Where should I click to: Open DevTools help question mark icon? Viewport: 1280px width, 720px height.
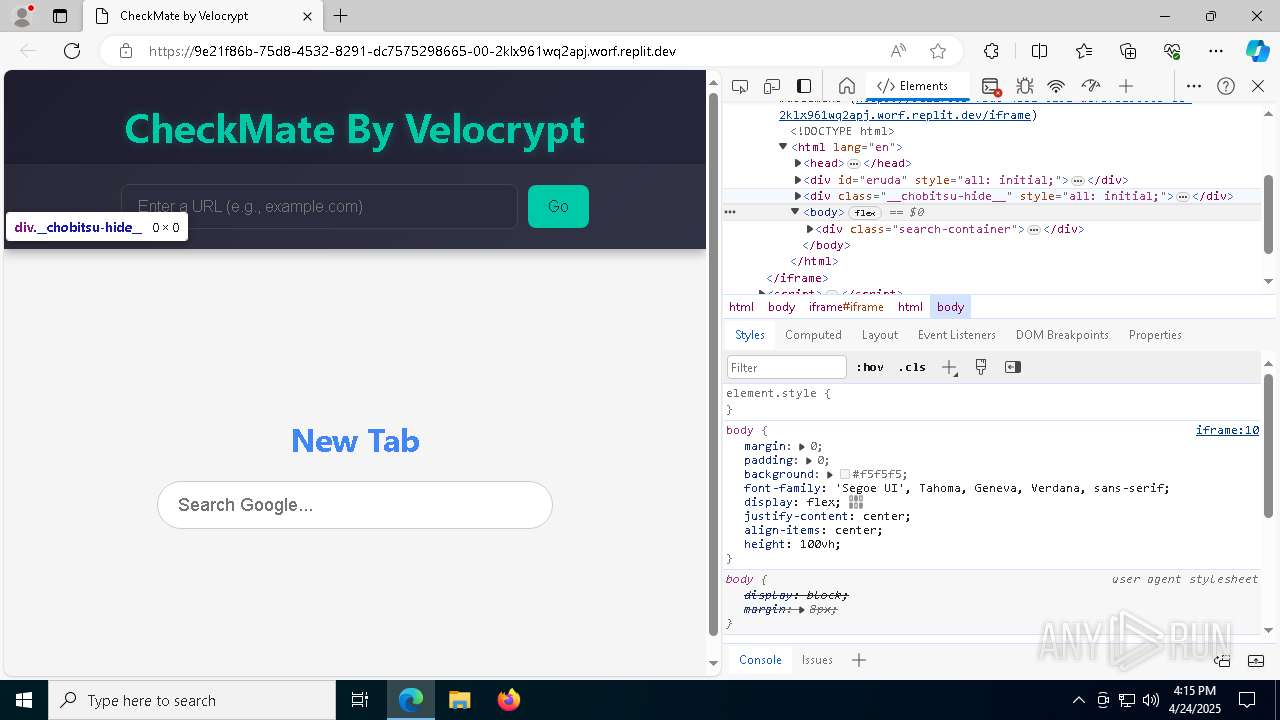tap(1226, 86)
